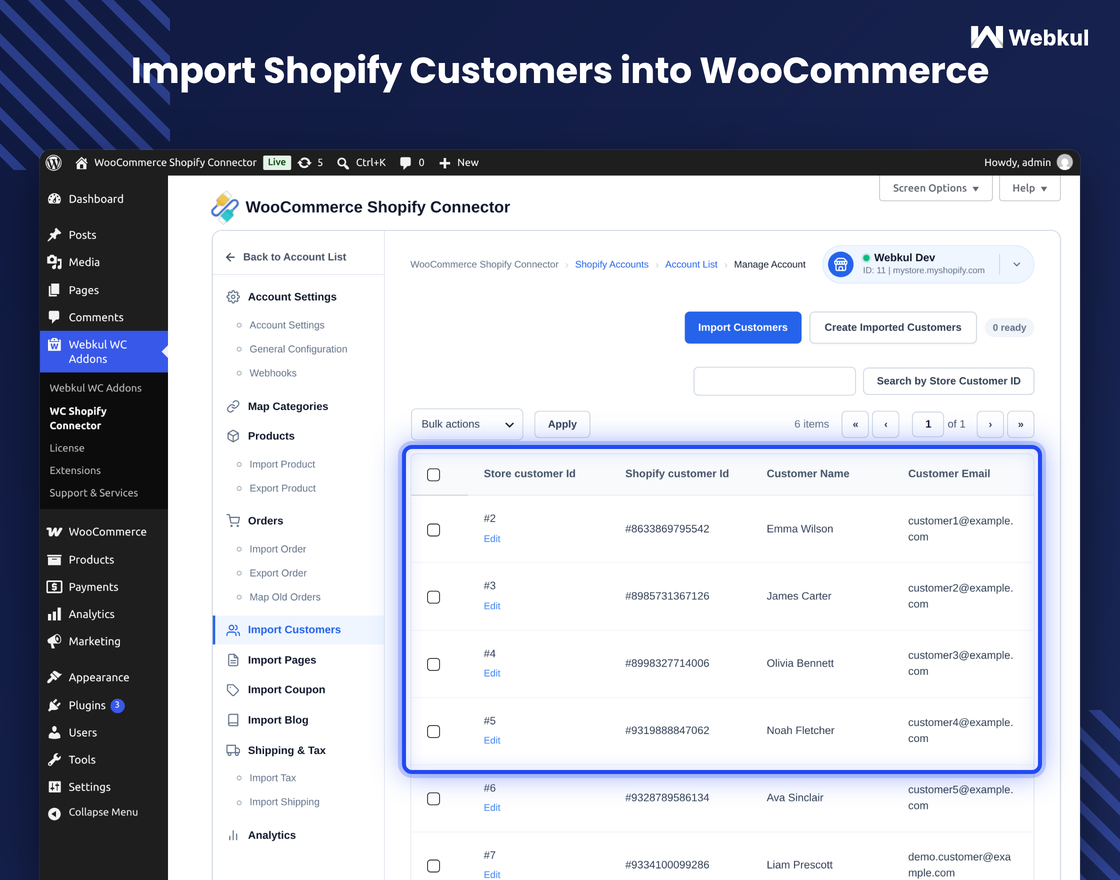
Task: Click Back to Account List link
Action: (x=286, y=256)
